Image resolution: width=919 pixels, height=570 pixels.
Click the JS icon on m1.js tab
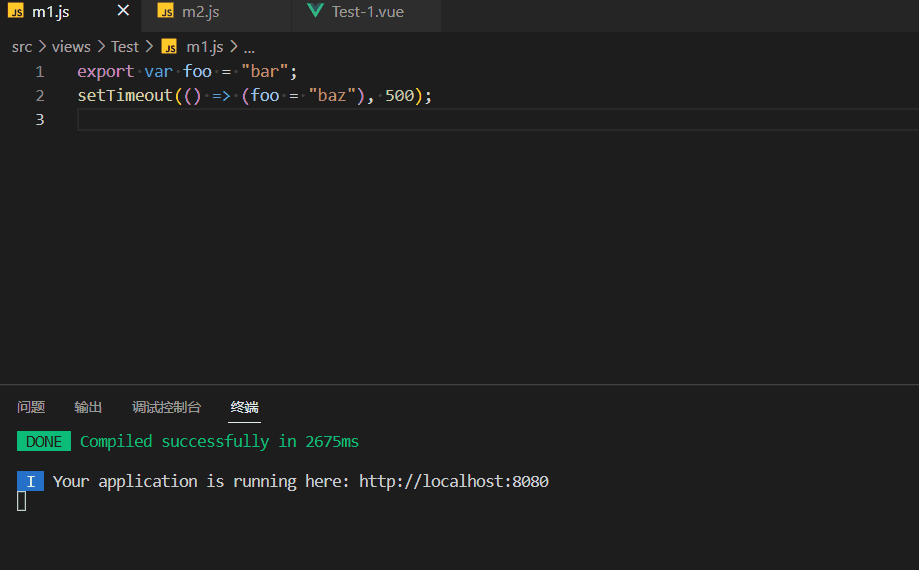(16, 11)
